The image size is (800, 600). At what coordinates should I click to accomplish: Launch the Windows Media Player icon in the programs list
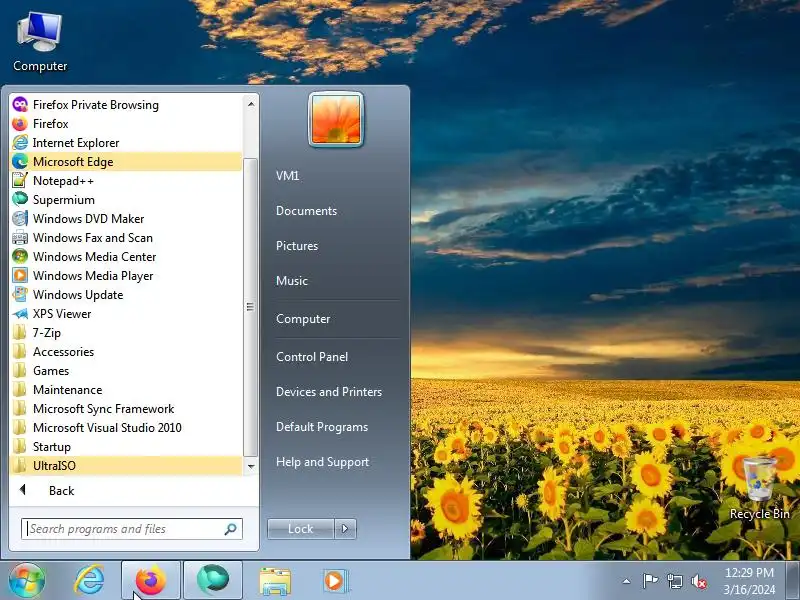pos(20,276)
